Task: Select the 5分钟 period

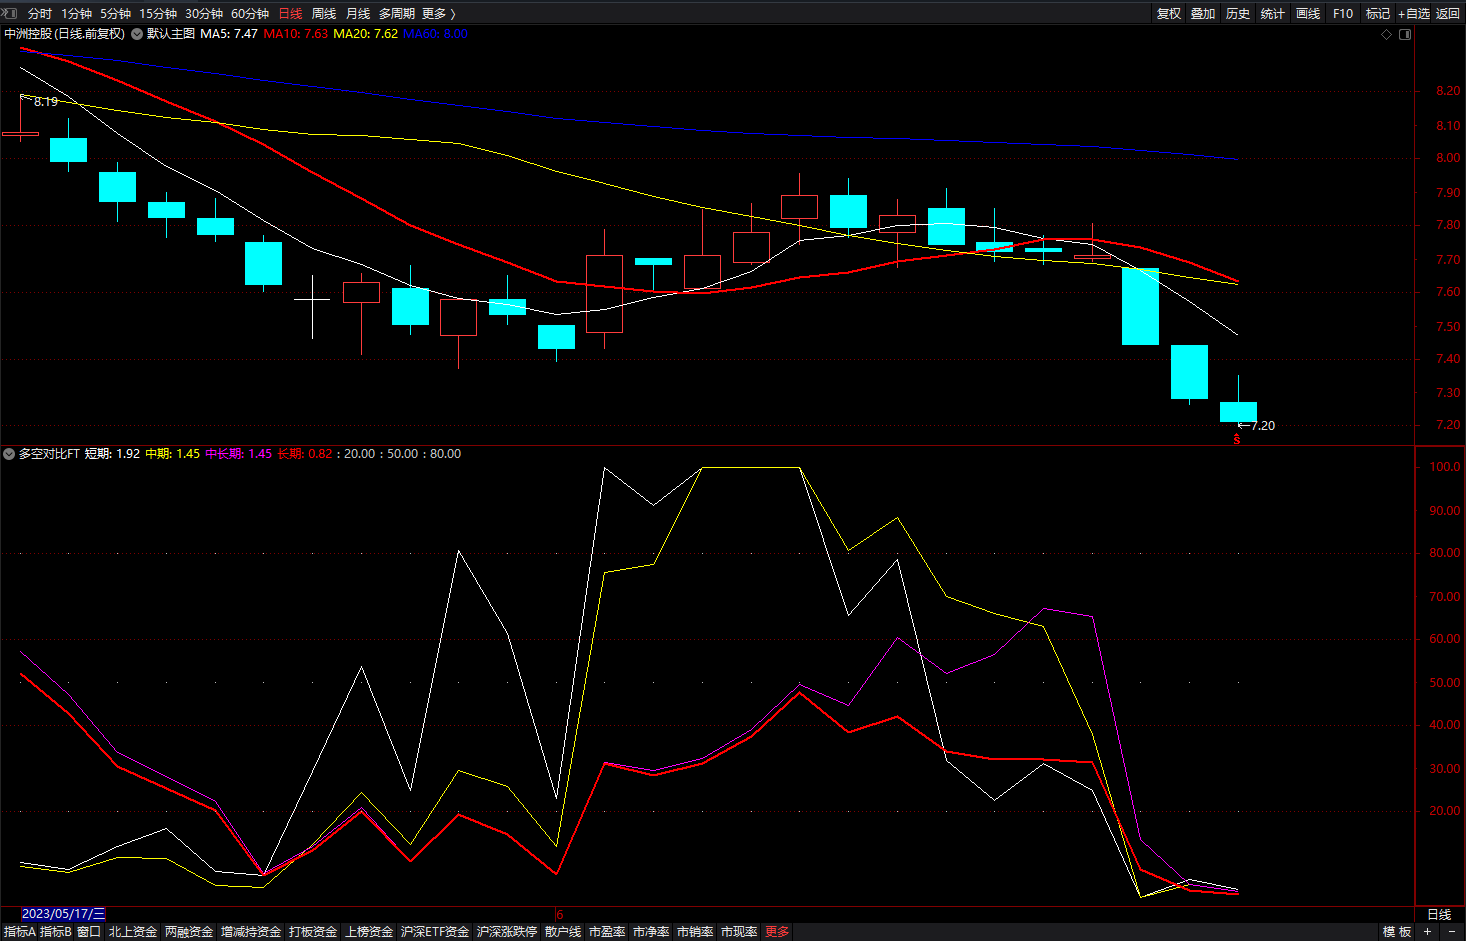Action: click(x=115, y=14)
